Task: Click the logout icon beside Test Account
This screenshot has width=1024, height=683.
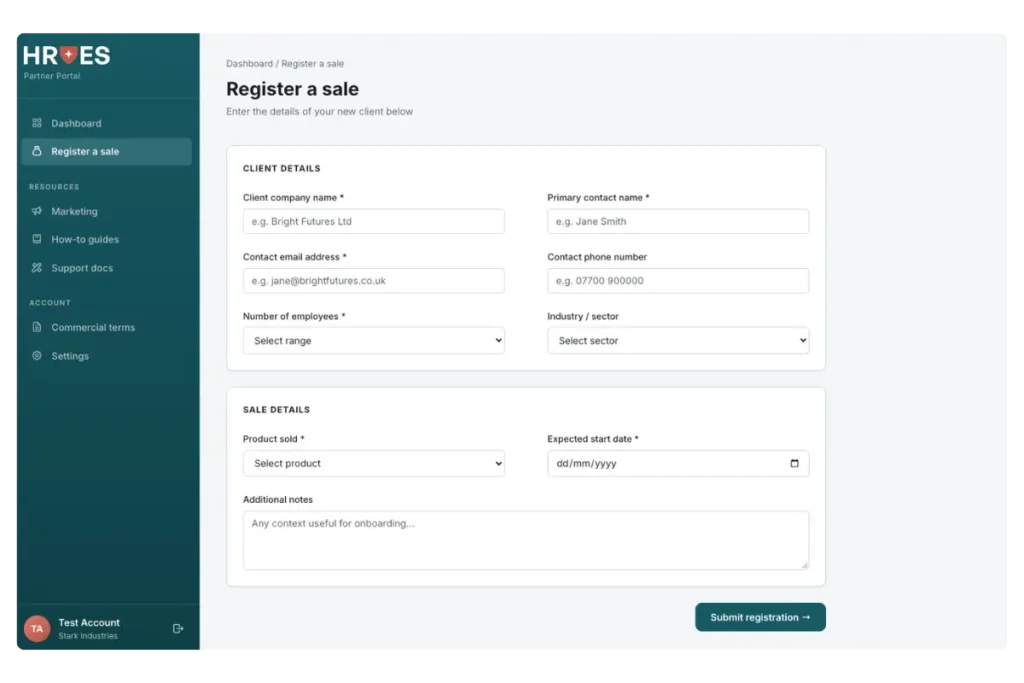Action: click(x=178, y=629)
